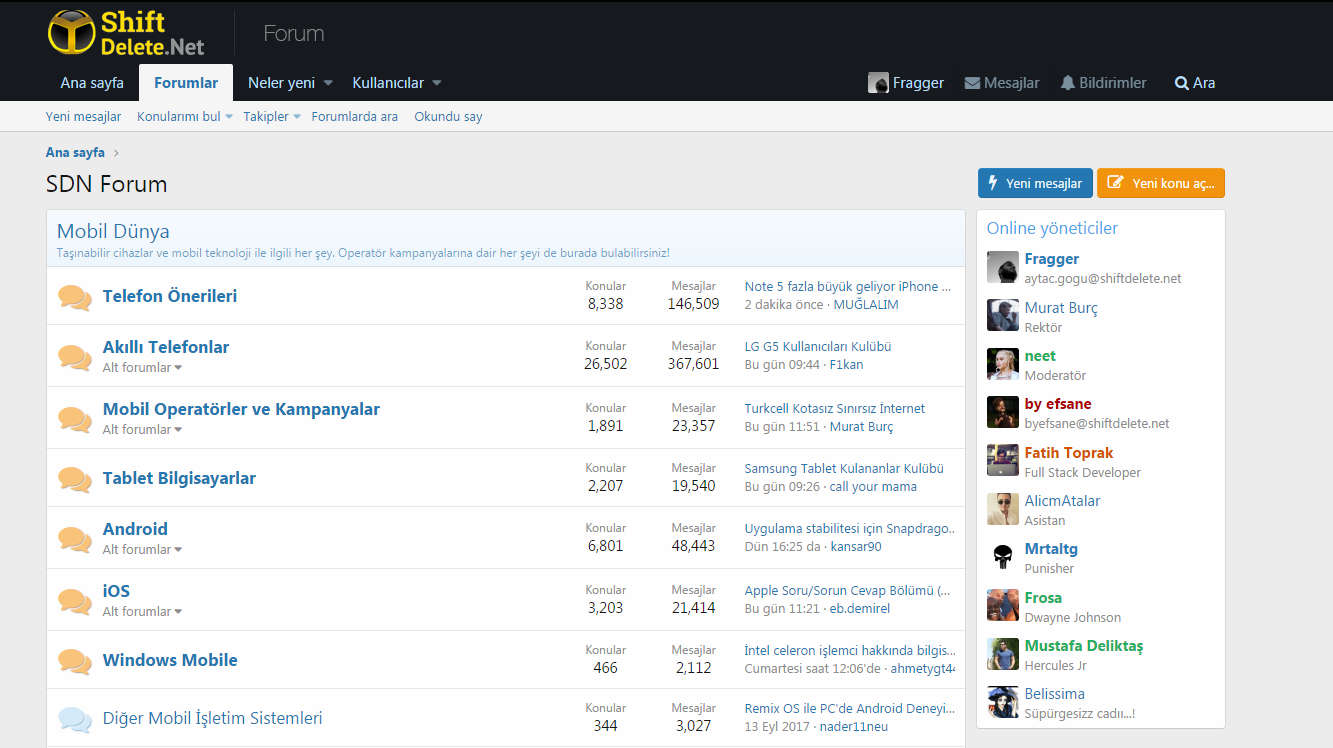The width and height of the screenshot is (1333, 748).
Task: Open by efsane's avatar picture
Action: [x=1003, y=412]
